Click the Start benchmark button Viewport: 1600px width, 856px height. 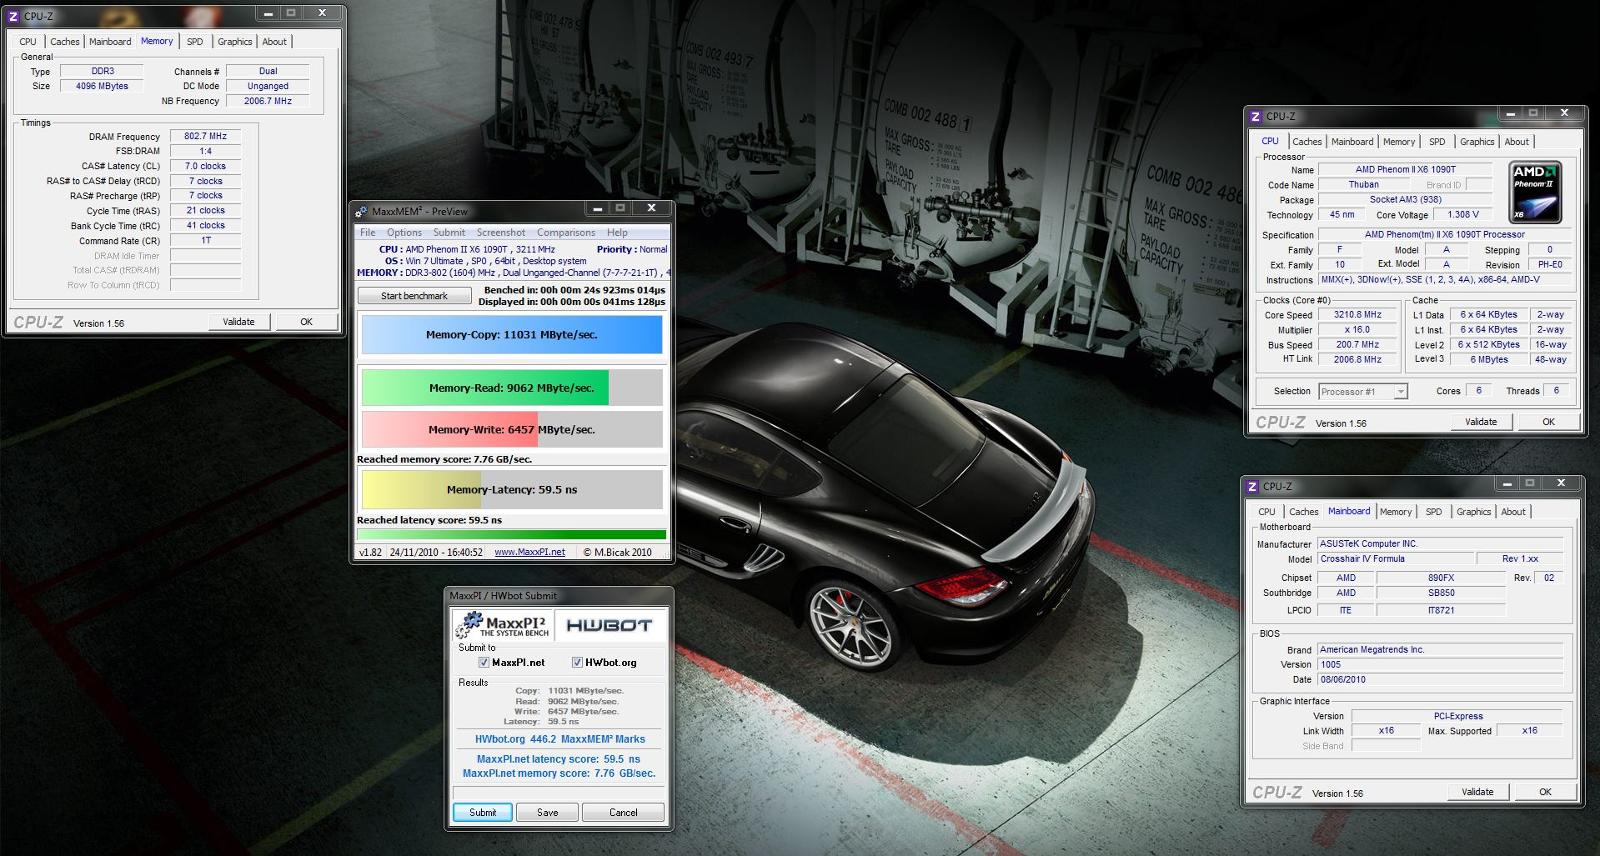click(x=414, y=295)
